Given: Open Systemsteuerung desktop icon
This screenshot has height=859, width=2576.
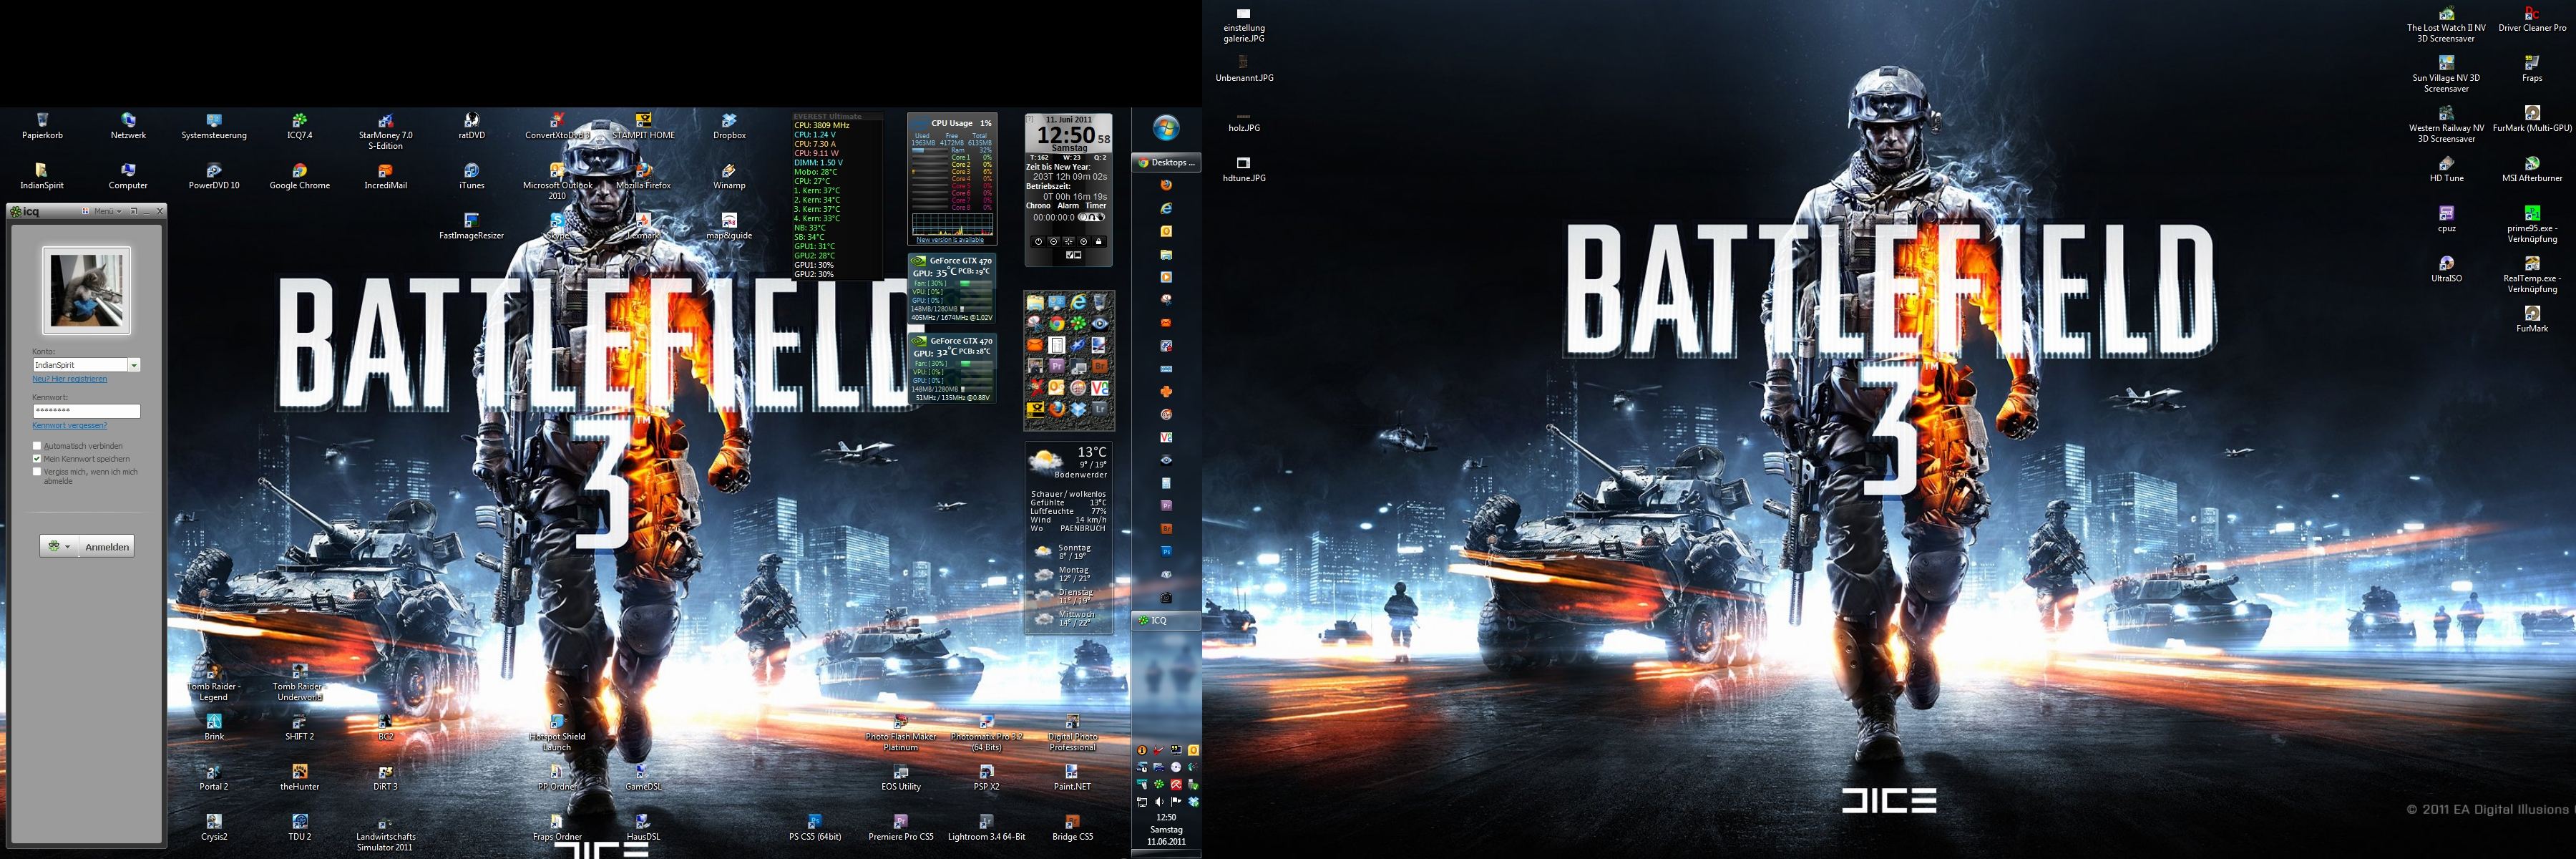Looking at the screenshot, I should pyautogui.click(x=214, y=126).
